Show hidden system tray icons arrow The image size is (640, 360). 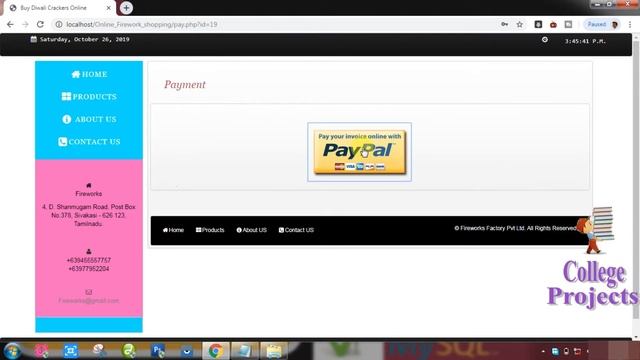(x=543, y=351)
